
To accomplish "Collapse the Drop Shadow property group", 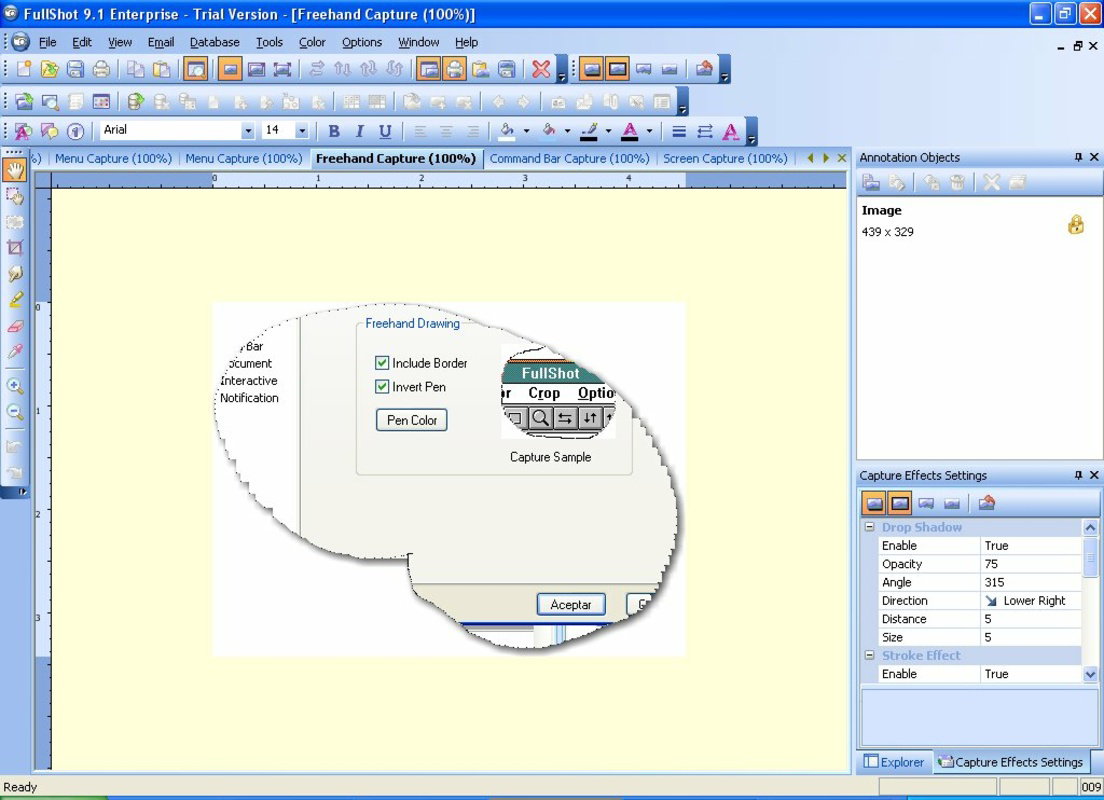I will (x=869, y=527).
